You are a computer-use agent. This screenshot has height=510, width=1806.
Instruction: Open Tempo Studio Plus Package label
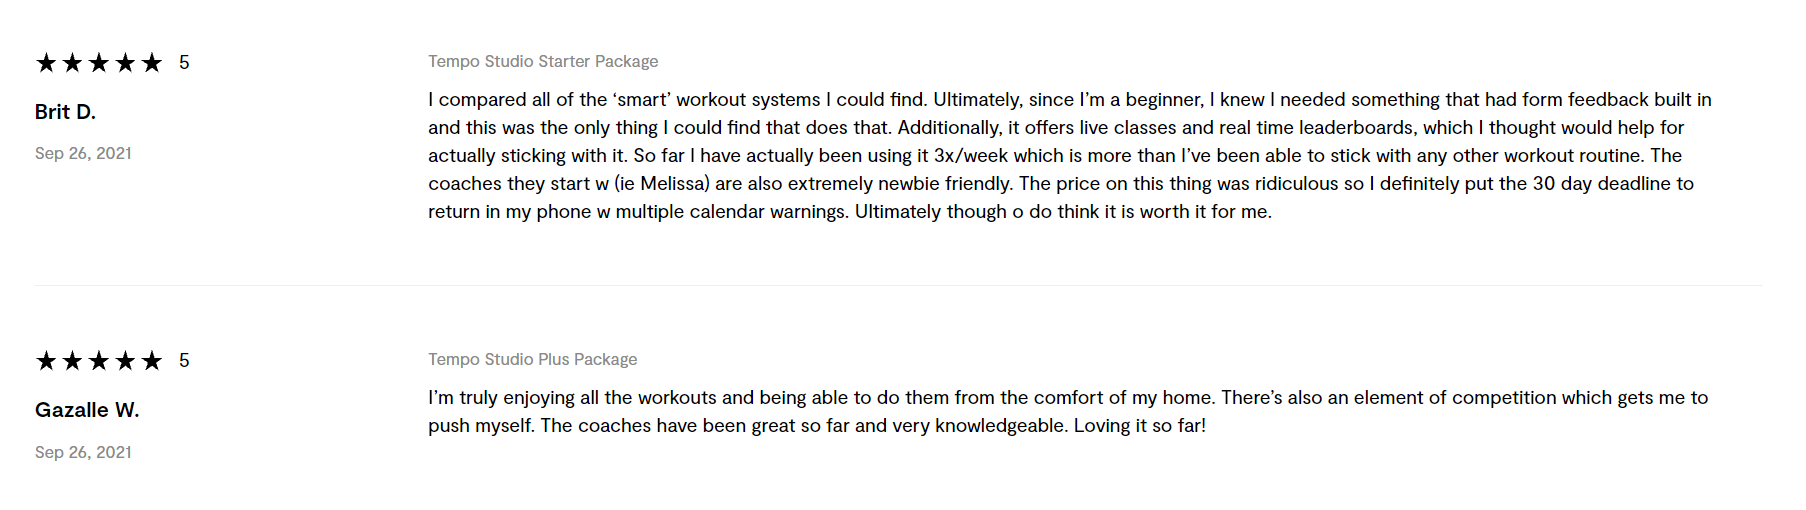click(533, 359)
